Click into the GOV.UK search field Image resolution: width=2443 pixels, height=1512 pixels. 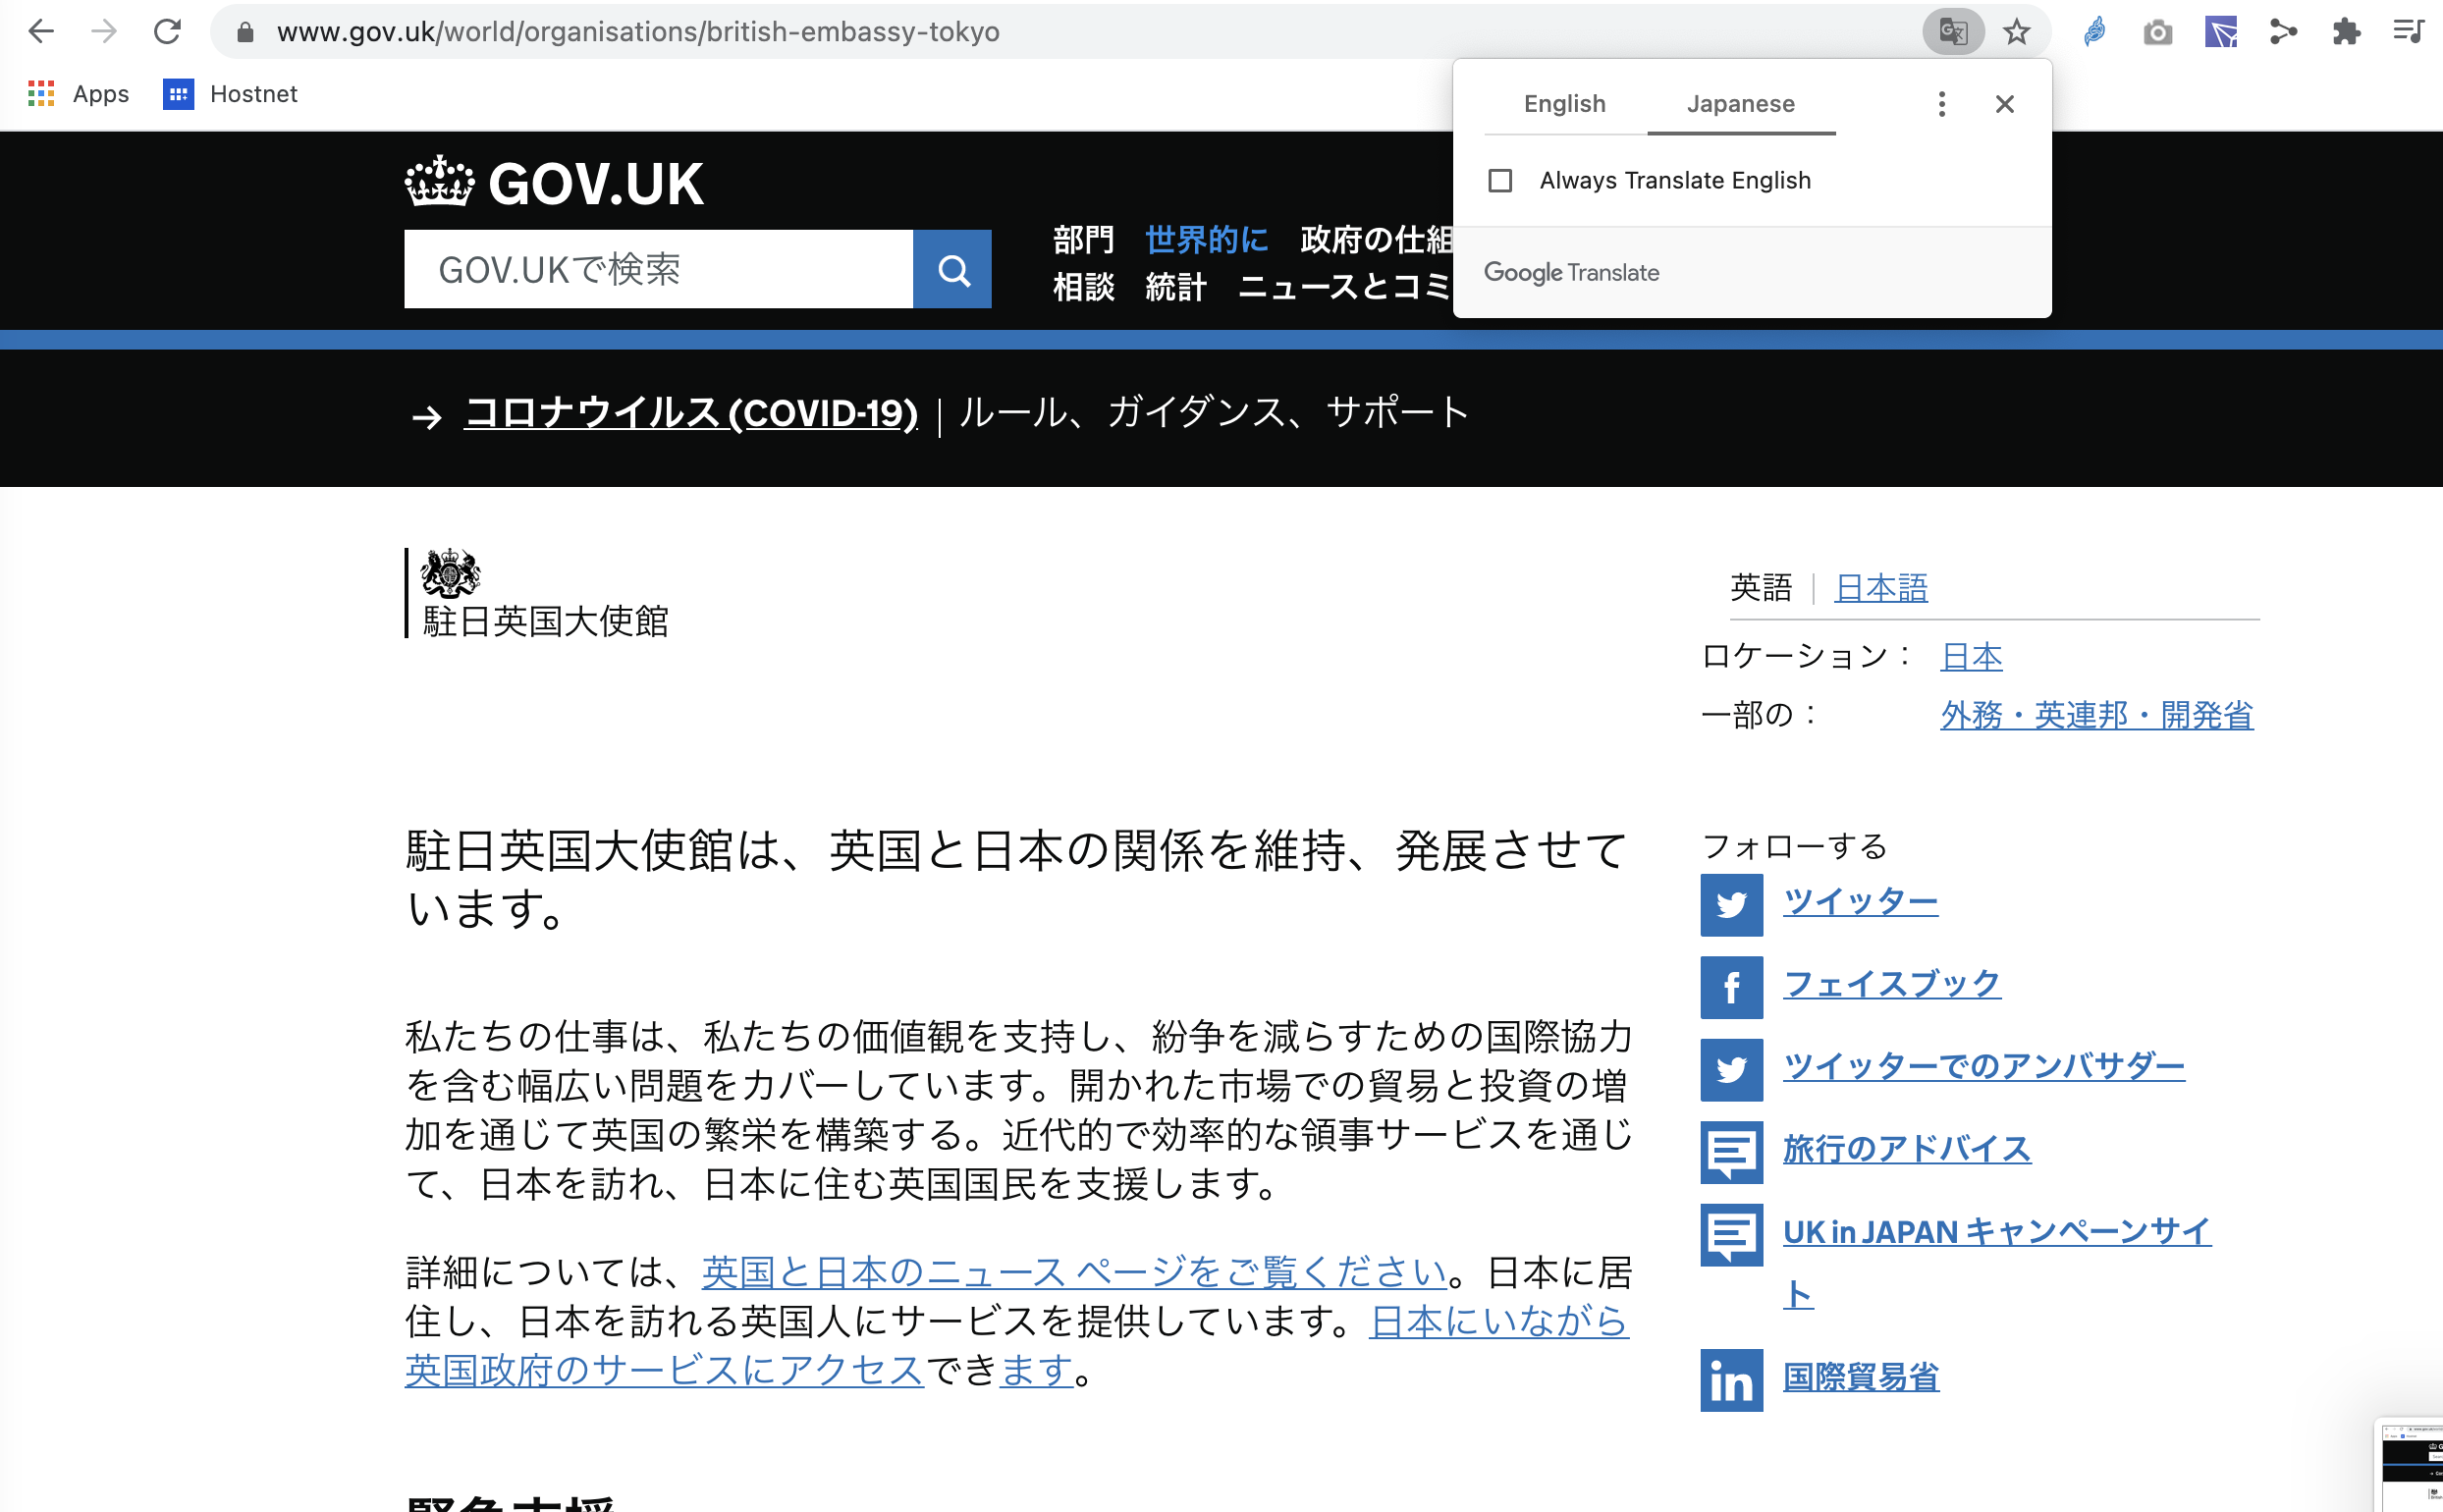(x=658, y=269)
